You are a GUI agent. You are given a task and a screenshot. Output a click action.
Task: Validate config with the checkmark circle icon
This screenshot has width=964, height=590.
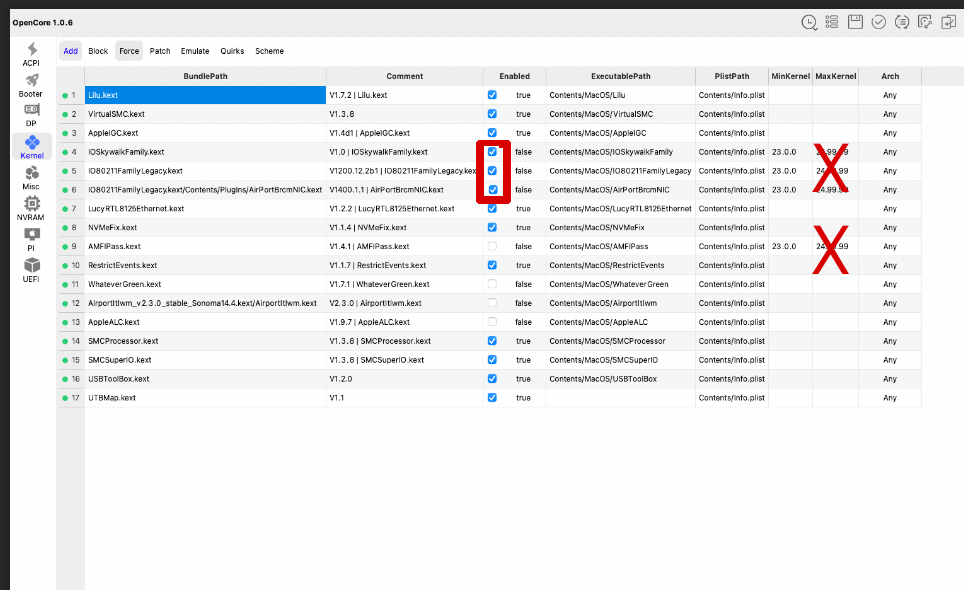pyautogui.click(x=879, y=22)
